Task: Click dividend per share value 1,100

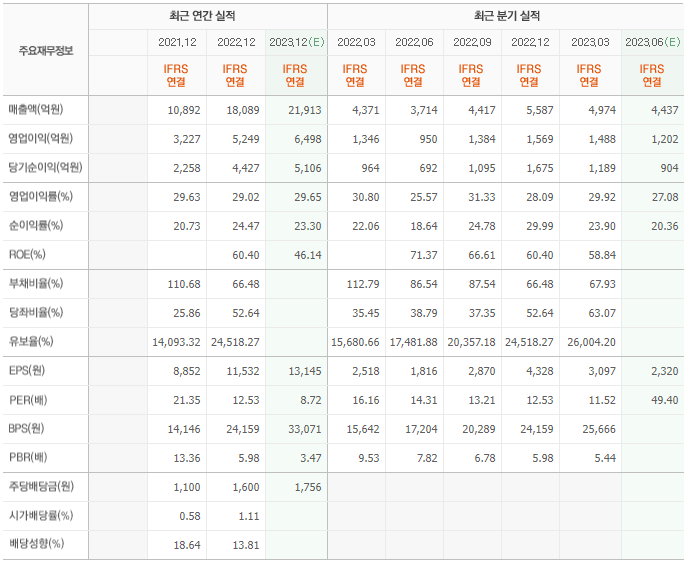Action: coord(187,487)
